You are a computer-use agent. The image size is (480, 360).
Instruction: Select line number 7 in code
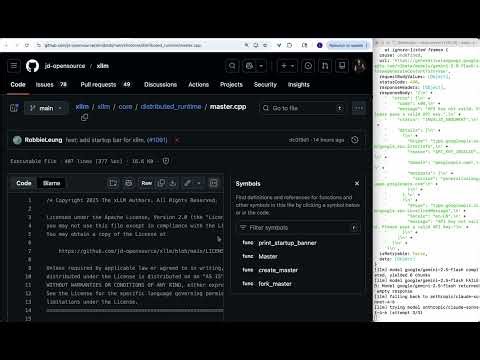click(29, 251)
